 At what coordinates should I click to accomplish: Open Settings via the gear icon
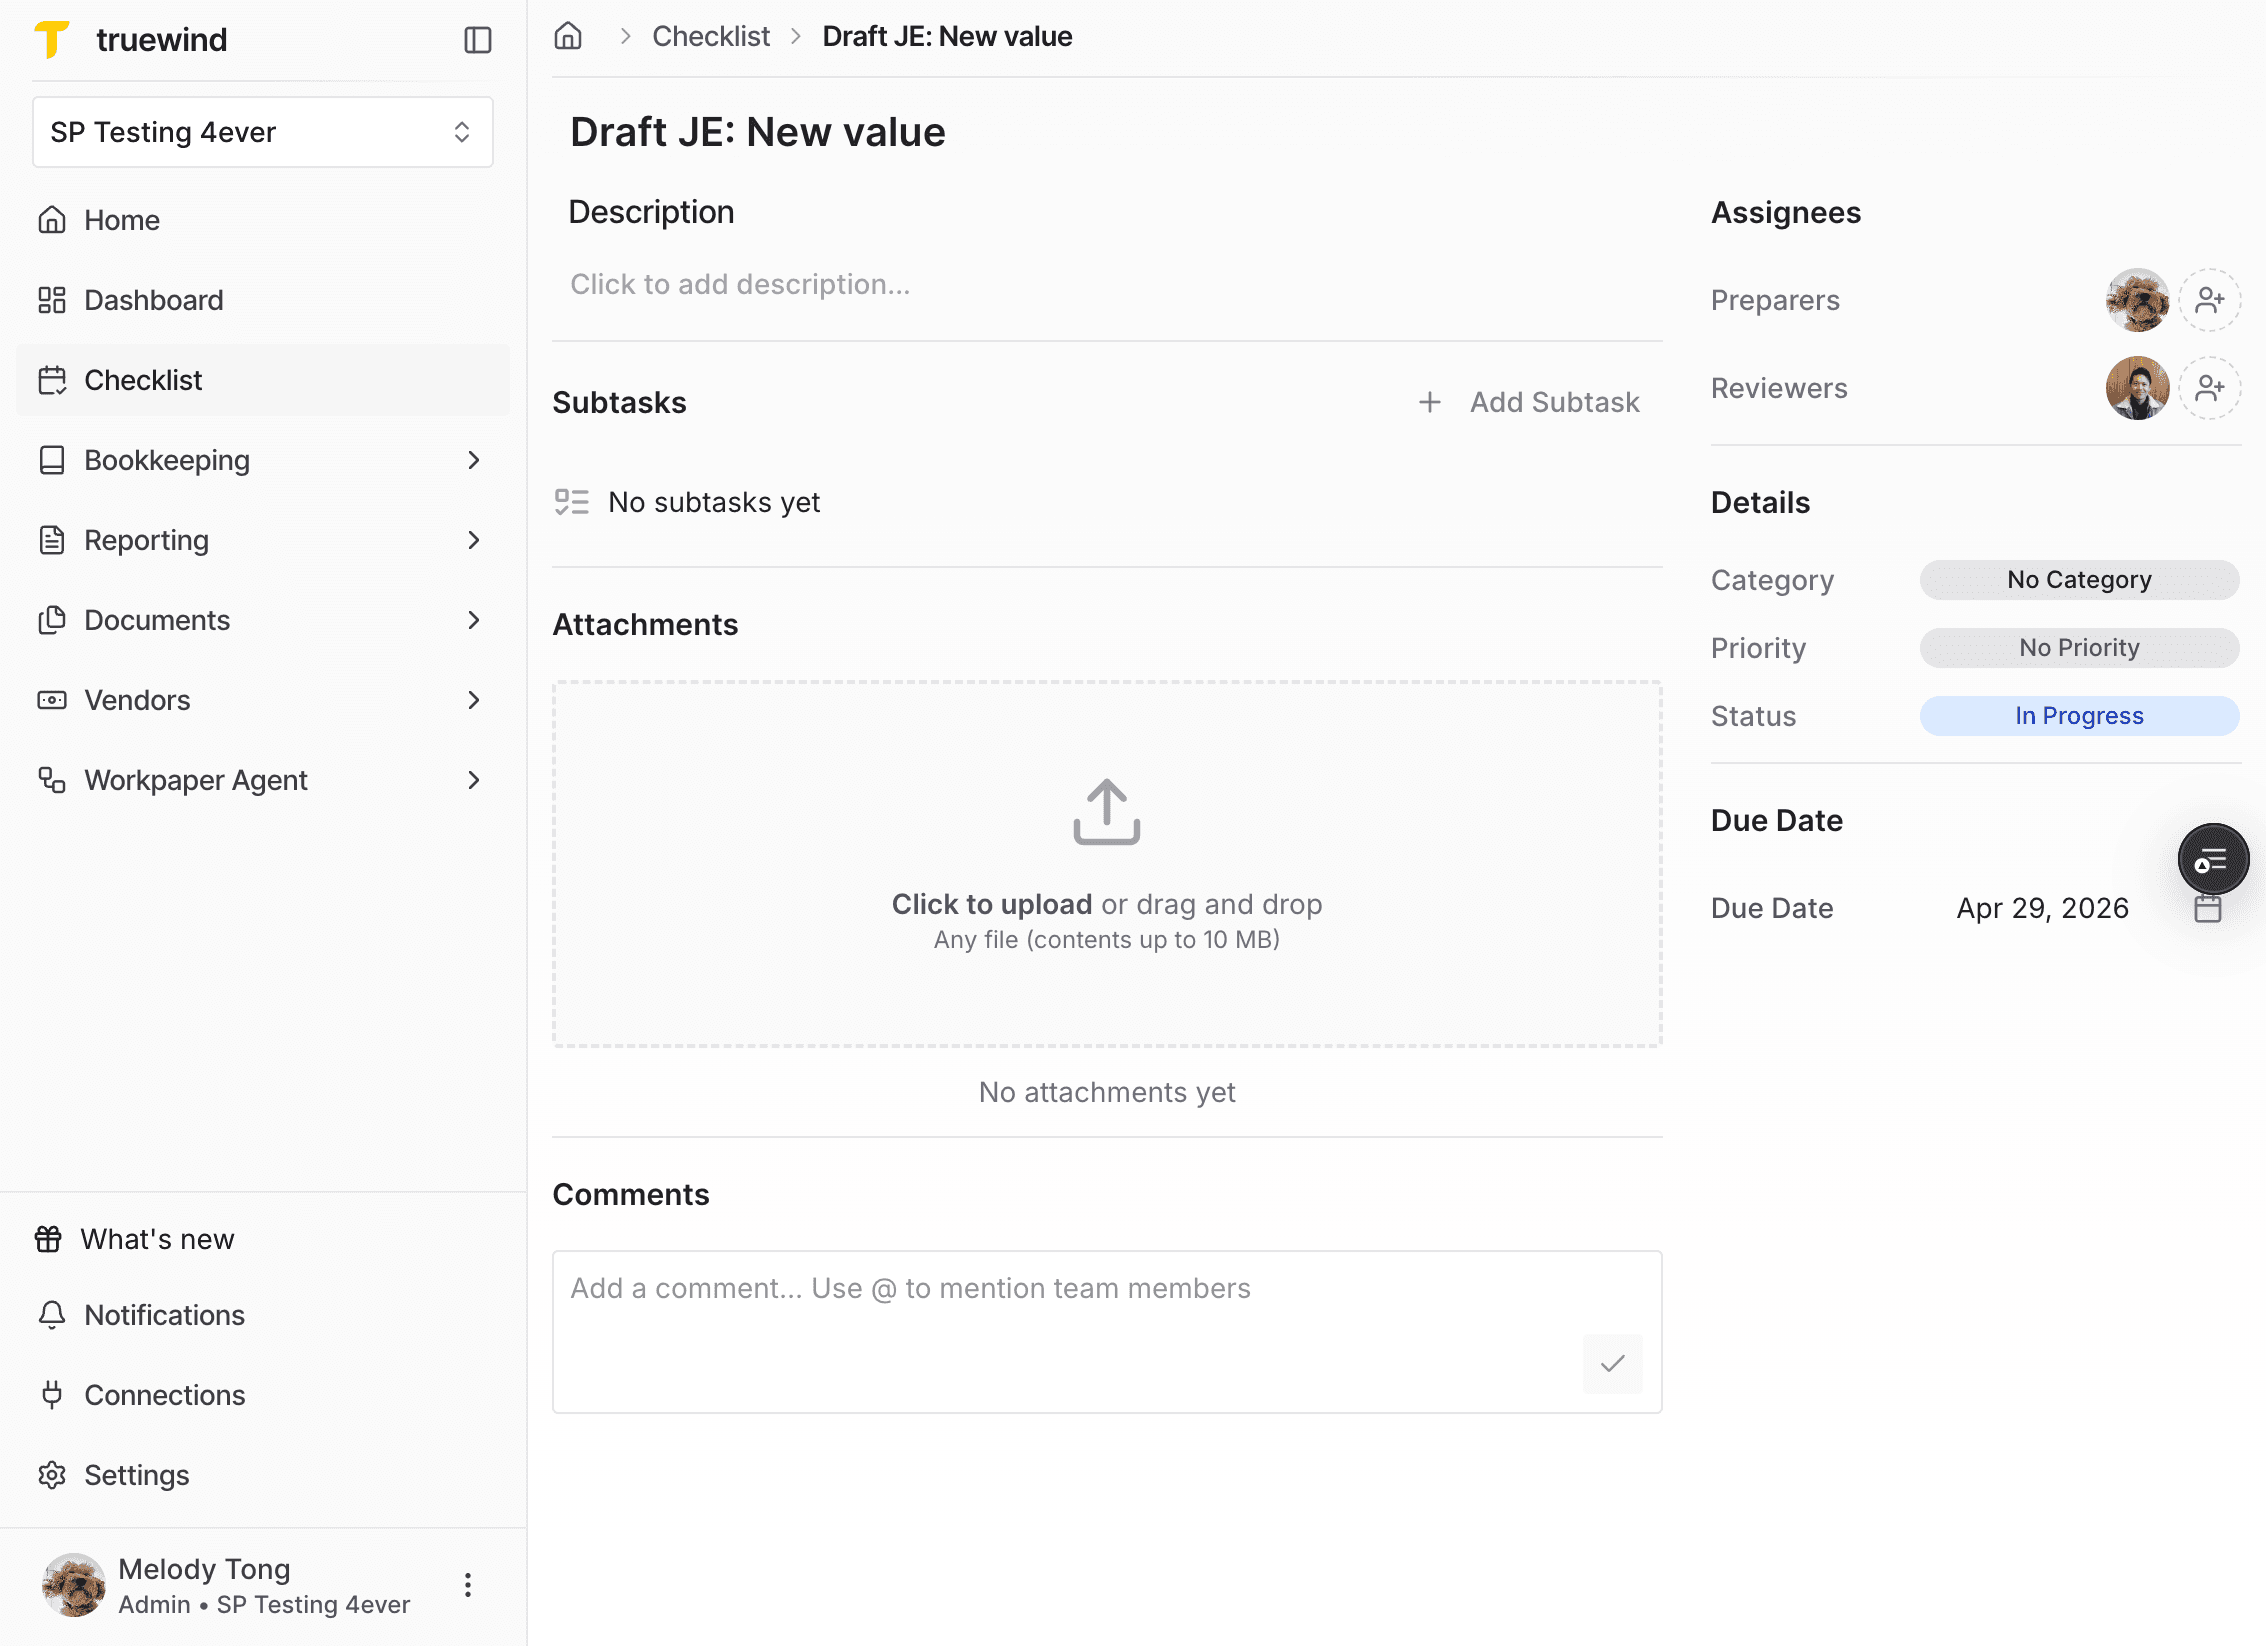[52, 1475]
